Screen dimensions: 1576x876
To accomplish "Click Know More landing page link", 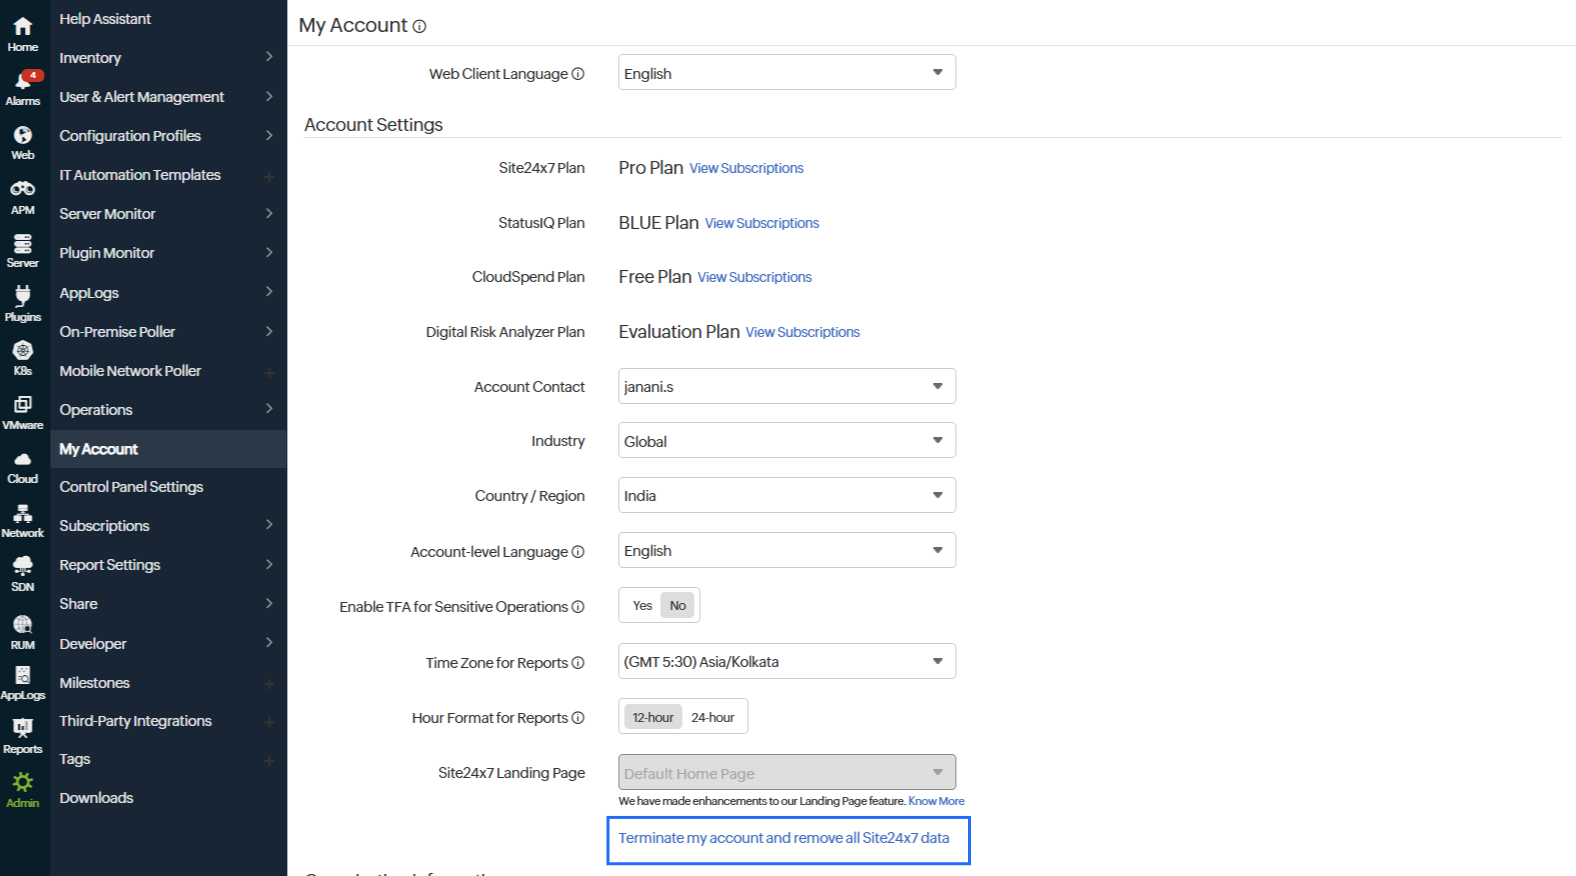I will point(936,801).
